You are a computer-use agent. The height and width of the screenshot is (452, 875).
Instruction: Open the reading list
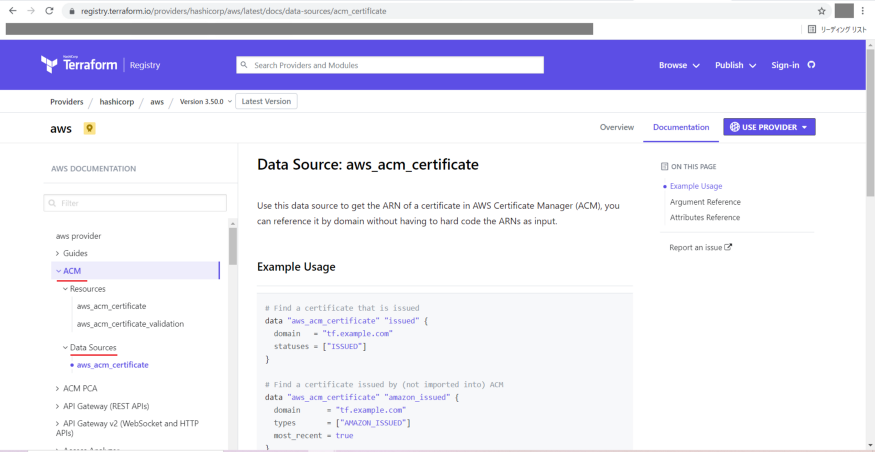click(x=838, y=30)
